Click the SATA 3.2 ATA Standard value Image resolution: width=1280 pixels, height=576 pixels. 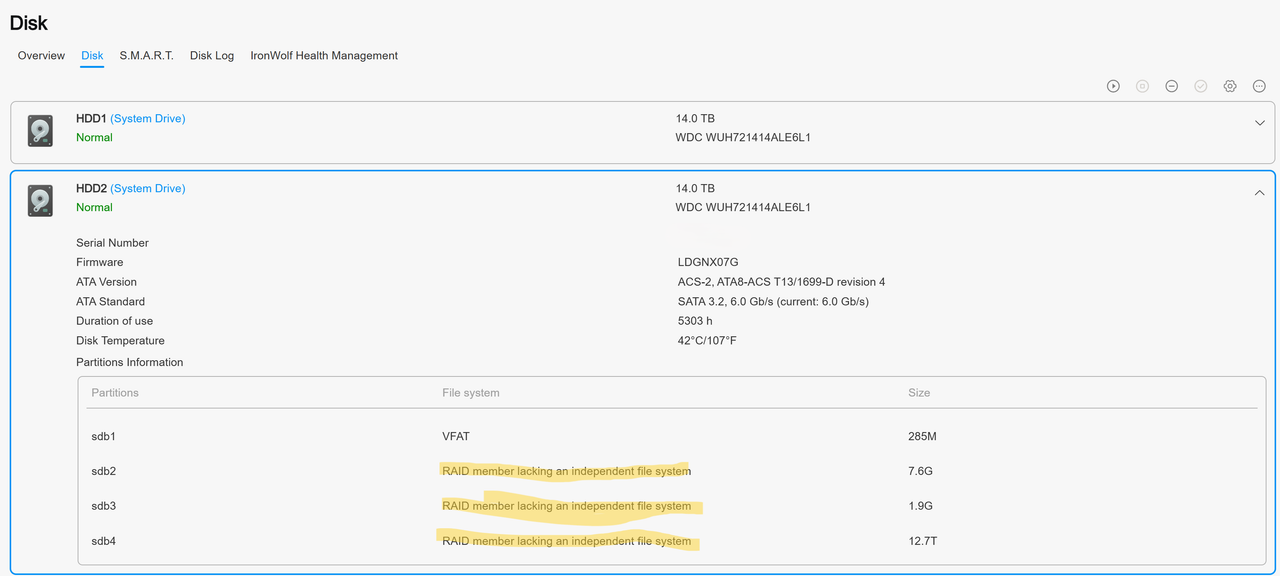773,302
